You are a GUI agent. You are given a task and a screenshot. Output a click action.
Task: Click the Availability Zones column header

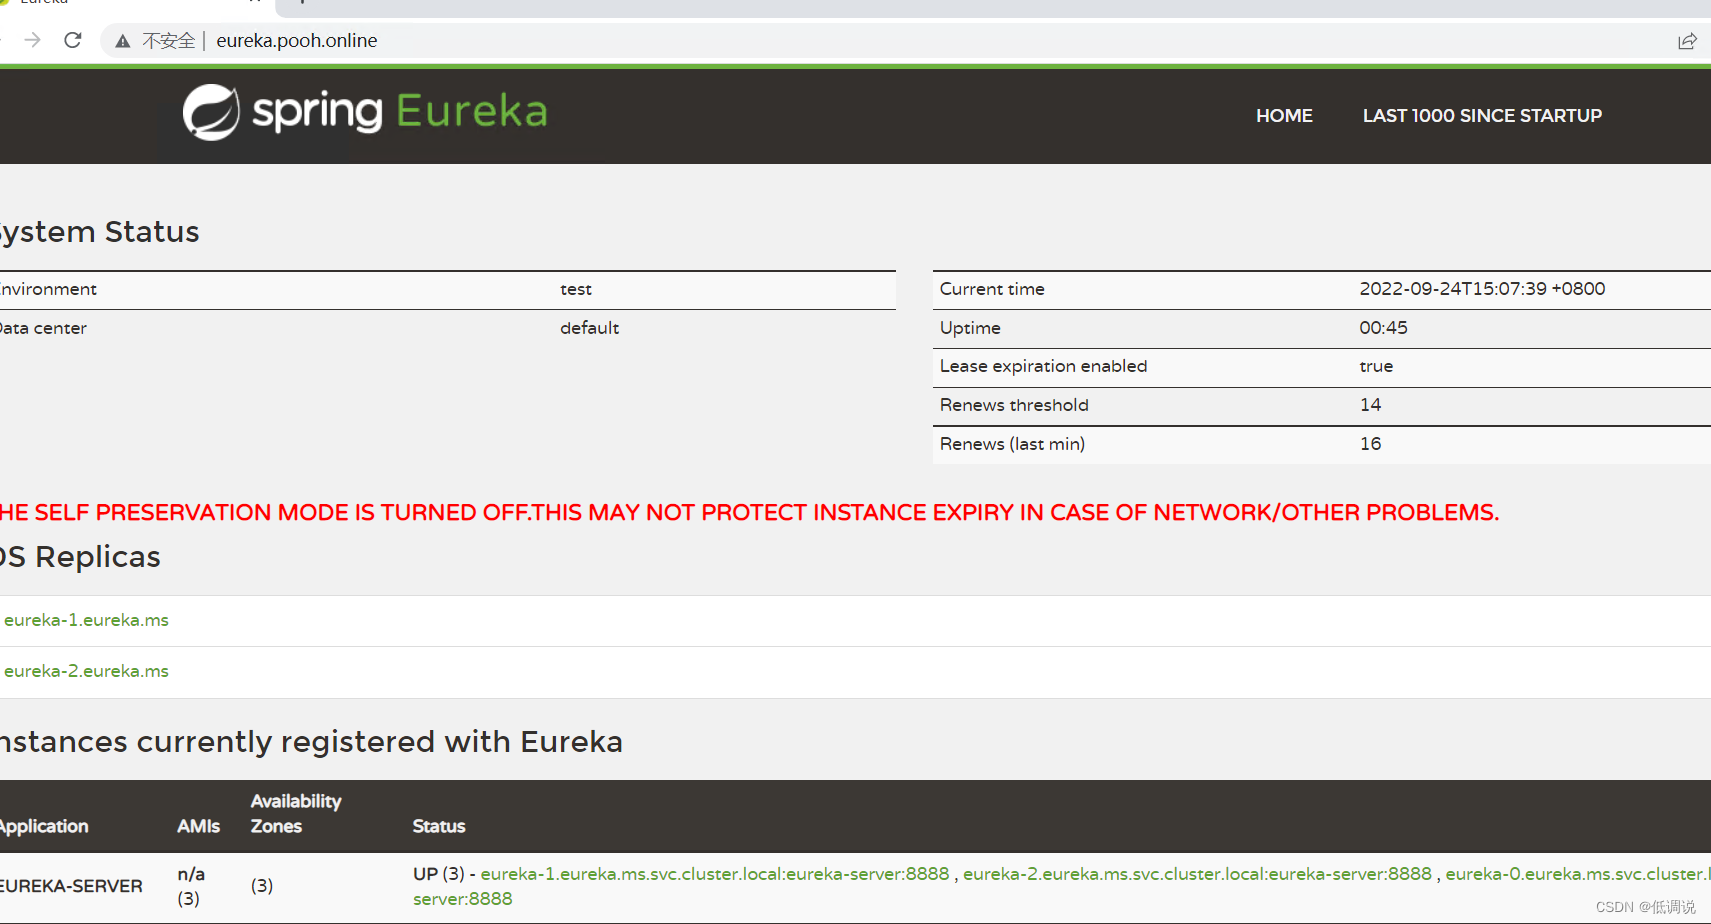(296, 814)
